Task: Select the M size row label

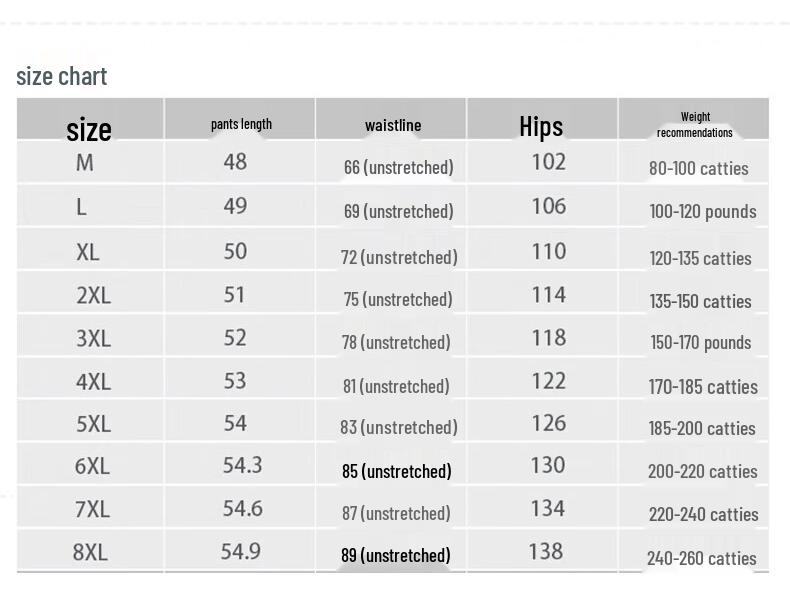Action: (85, 163)
